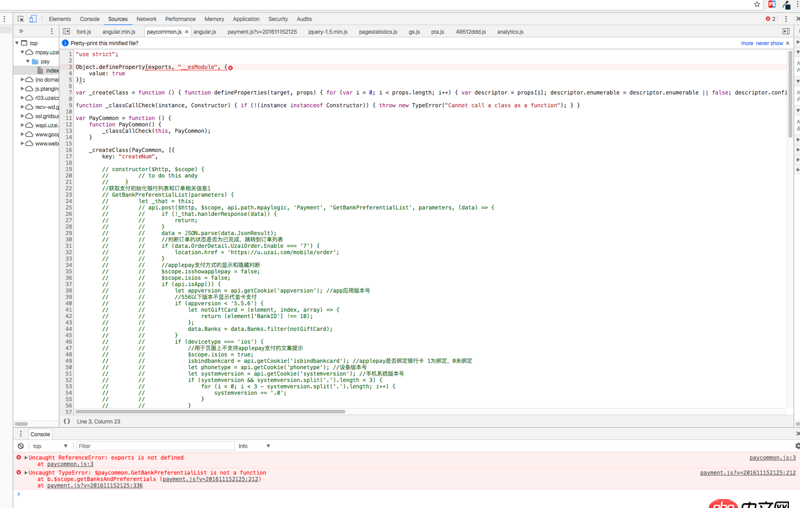Image resolution: width=800 pixels, height=508 pixels.
Task: Toggle the debugger sidebar icon
Action: (x=786, y=32)
